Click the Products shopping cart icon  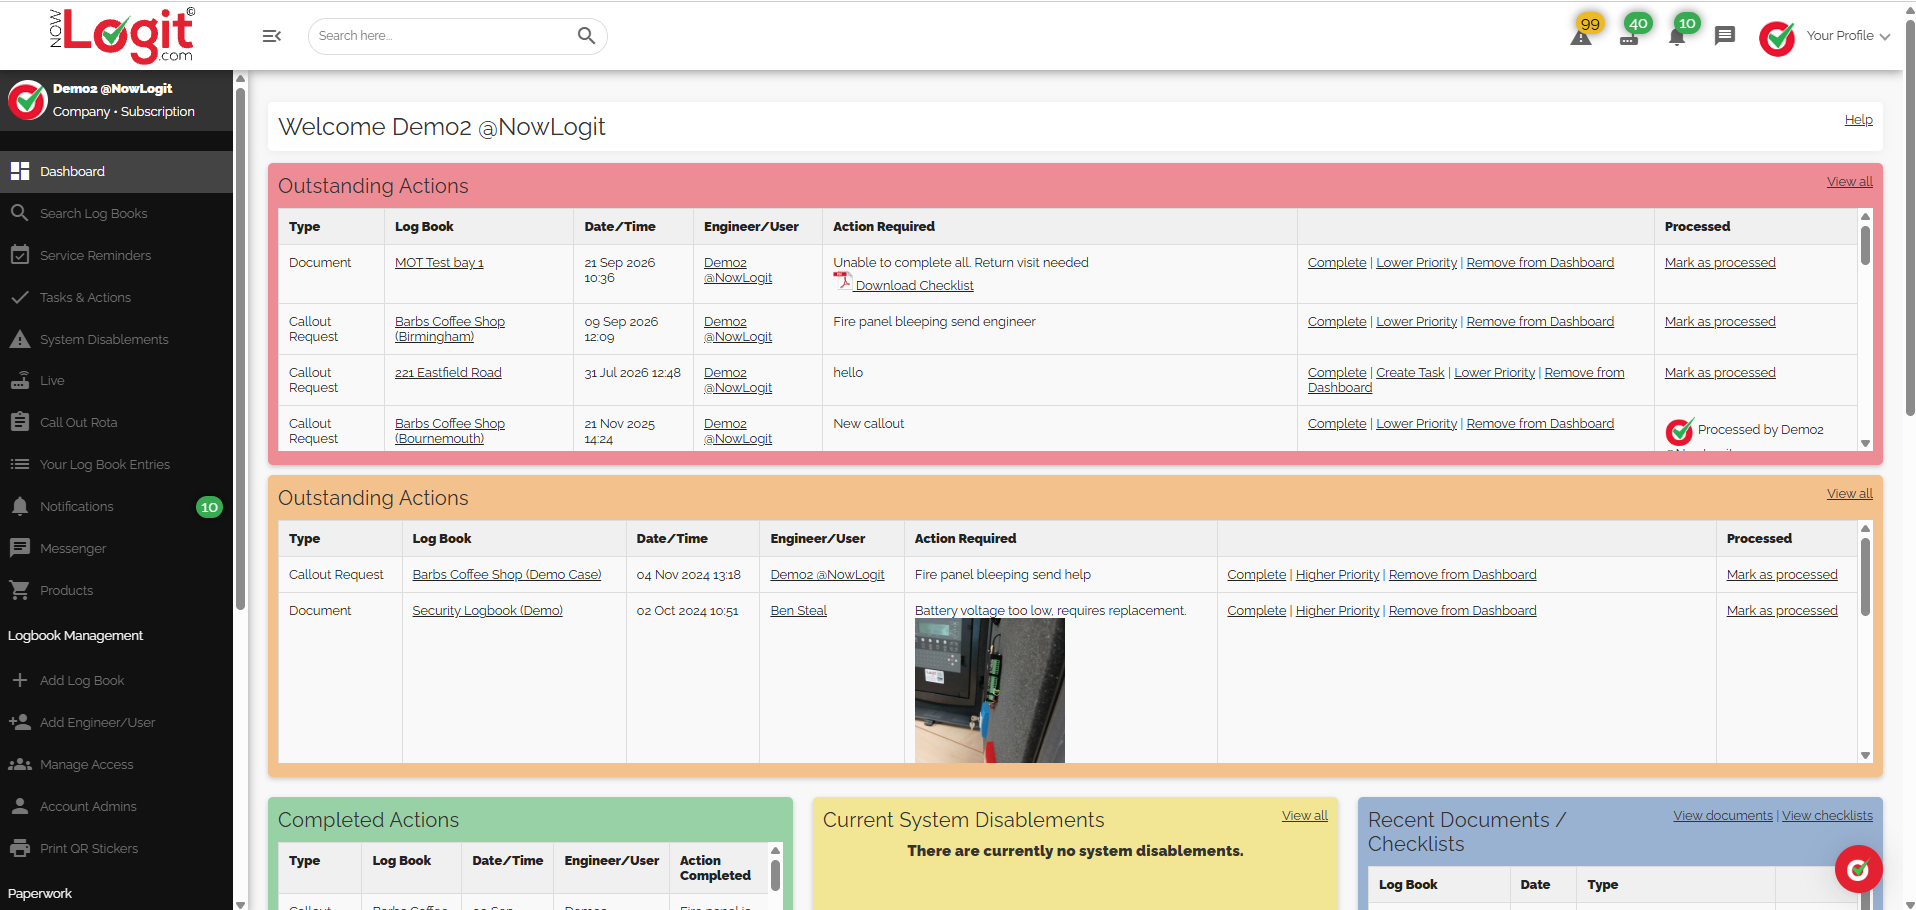coord(19,590)
